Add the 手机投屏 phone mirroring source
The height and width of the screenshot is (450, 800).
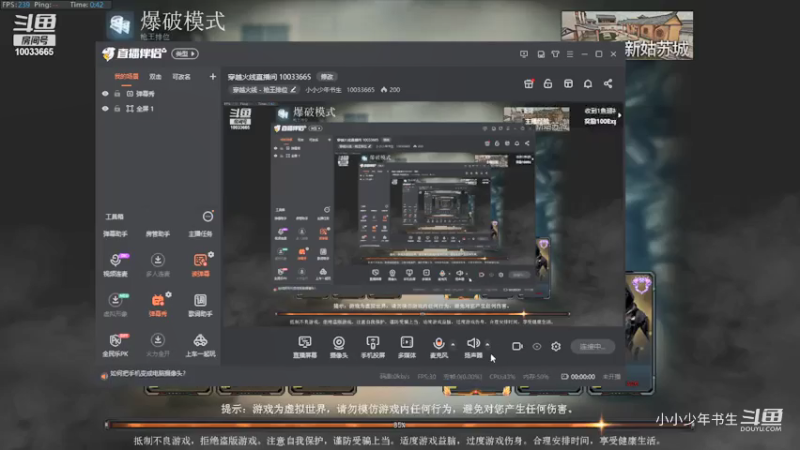point(373,347)
